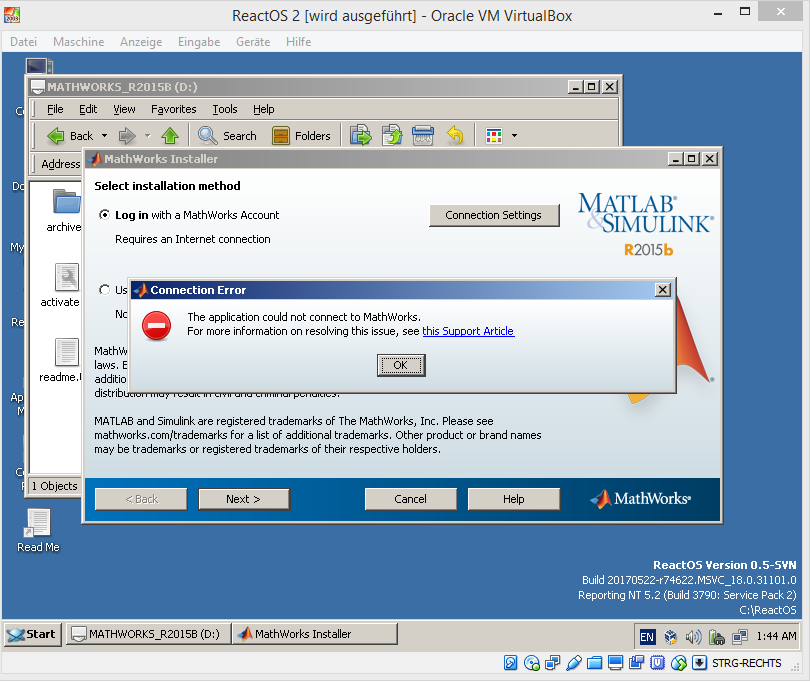Image resolution: width=810 pixels, height=682 pixels.
Task: Open the Favorites menu in Explorer
Action: coord(173,109)
